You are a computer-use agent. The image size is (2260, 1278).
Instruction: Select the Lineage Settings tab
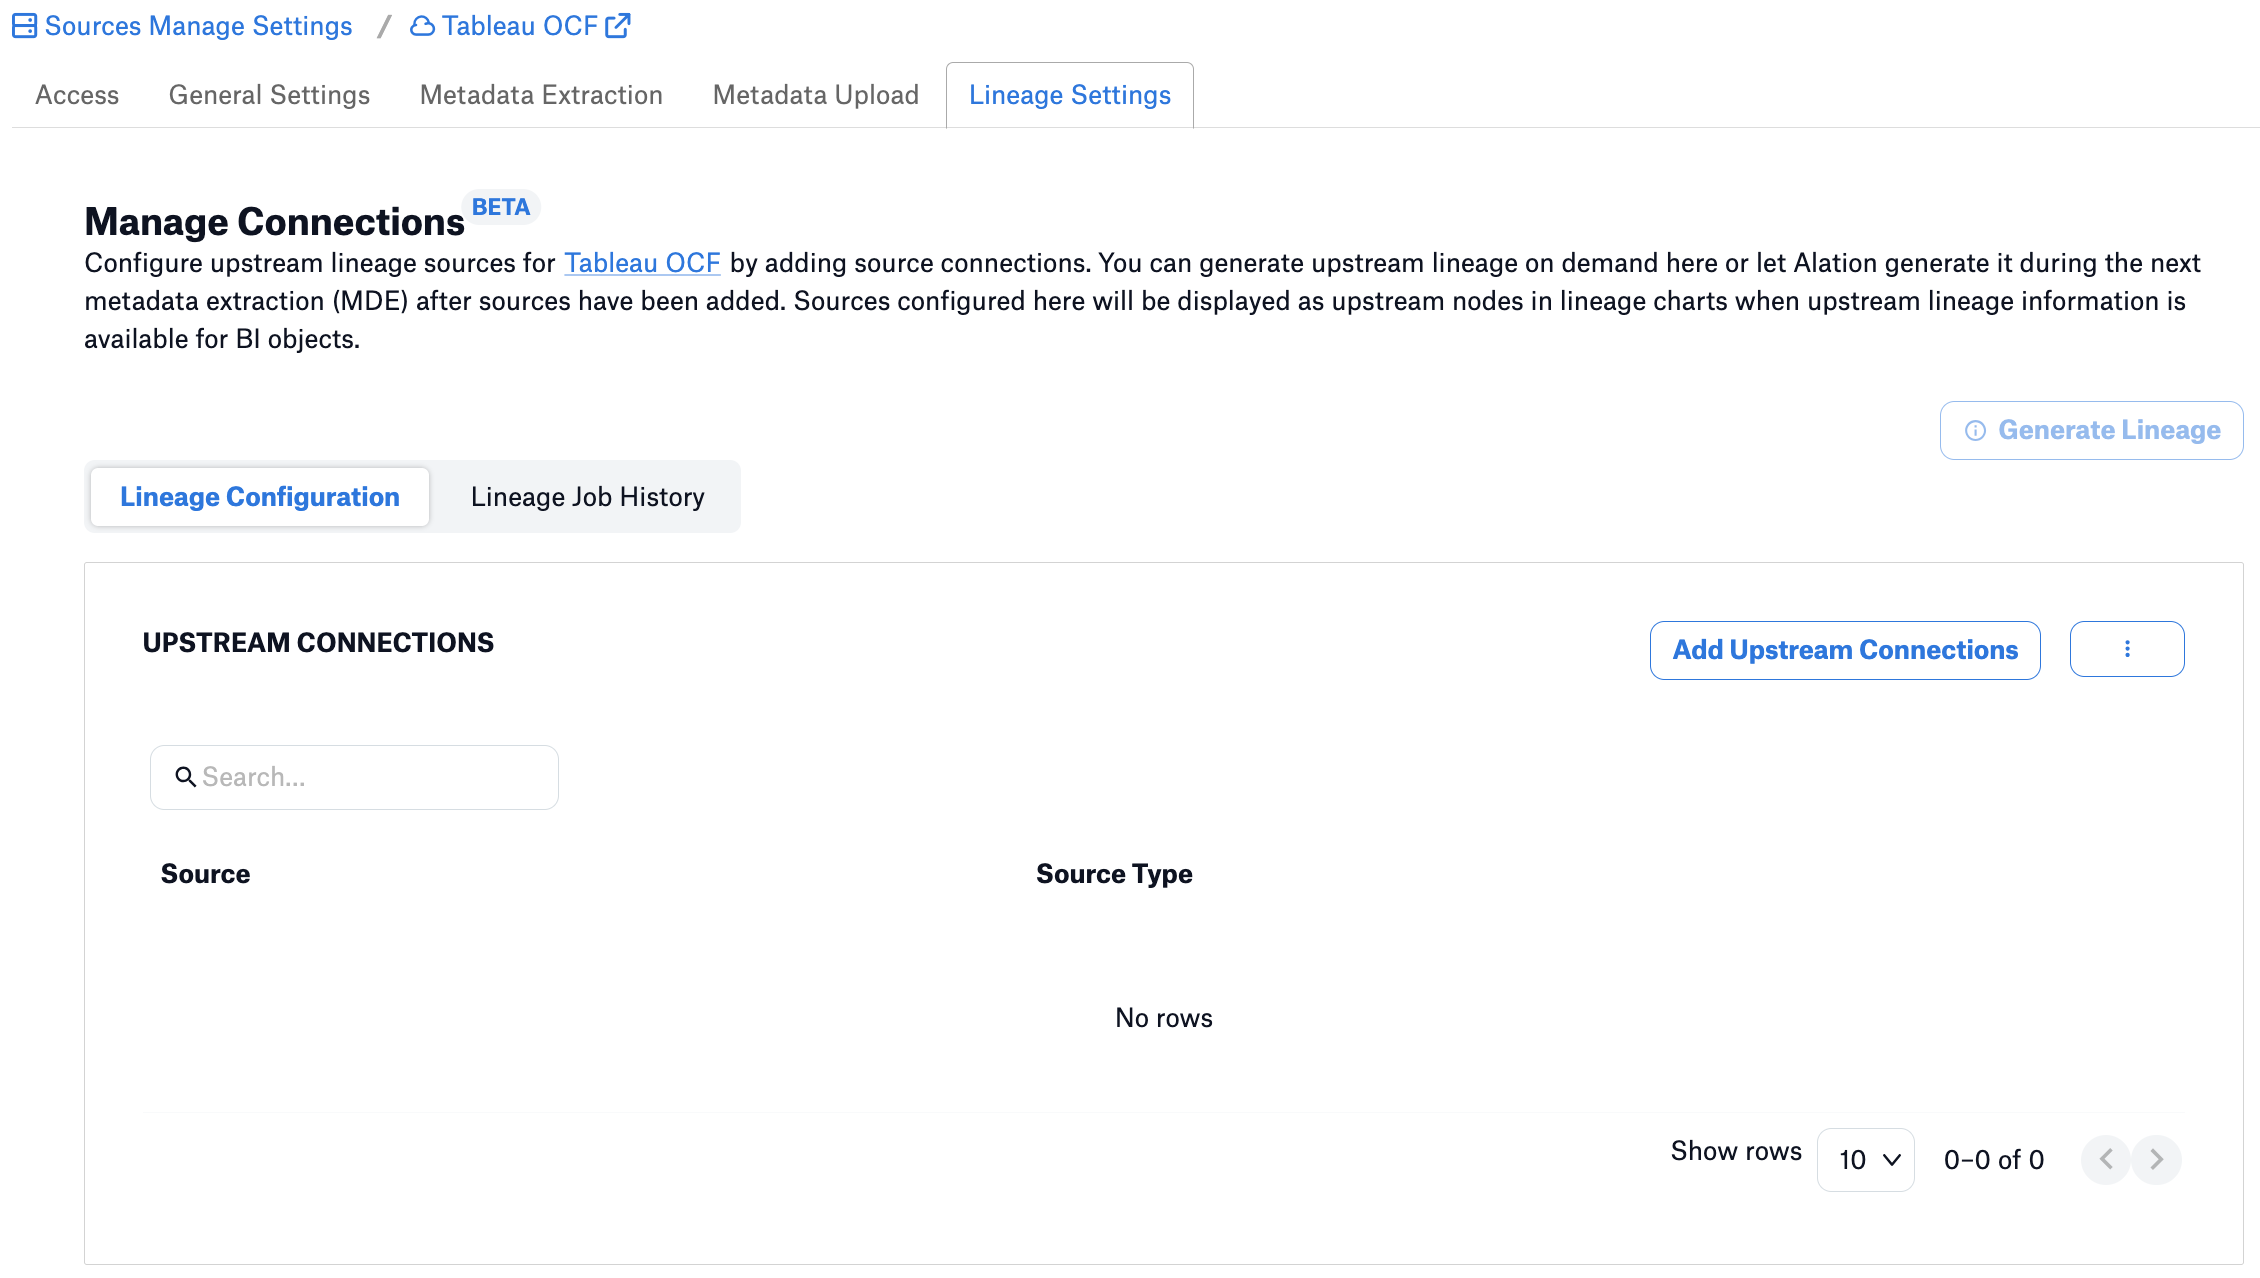(x=1069, y=95)
